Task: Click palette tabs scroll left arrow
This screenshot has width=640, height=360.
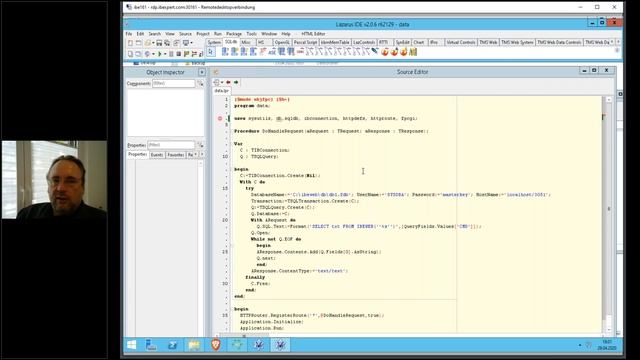Action: tap(612, 42)
